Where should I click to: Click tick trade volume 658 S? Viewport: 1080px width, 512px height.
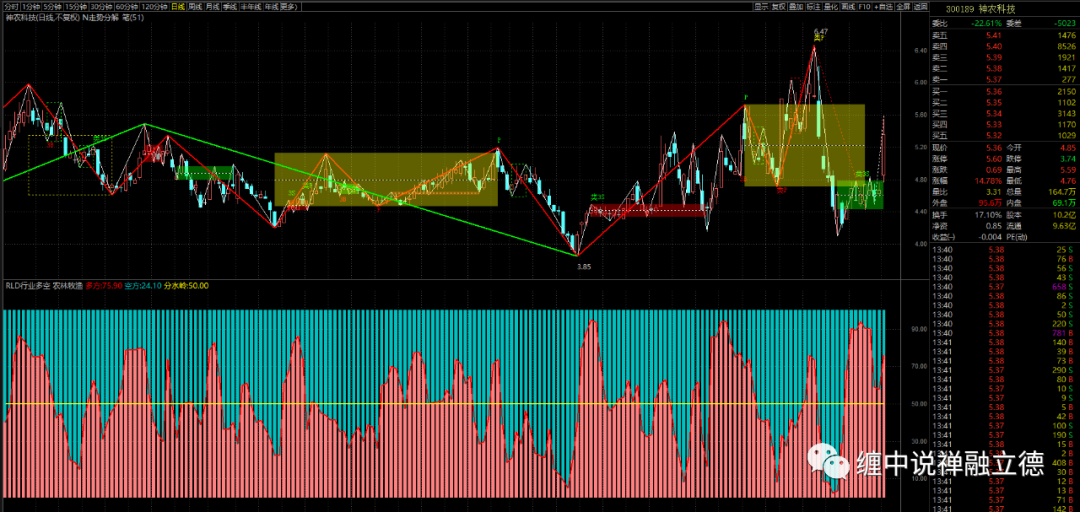pyautogui.click(x=1063, y=286)
